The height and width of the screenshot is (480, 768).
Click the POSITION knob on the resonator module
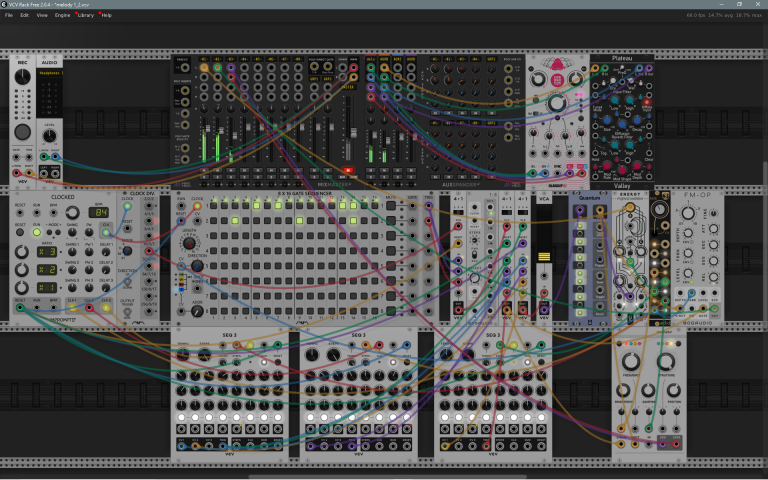coord(674,390)
